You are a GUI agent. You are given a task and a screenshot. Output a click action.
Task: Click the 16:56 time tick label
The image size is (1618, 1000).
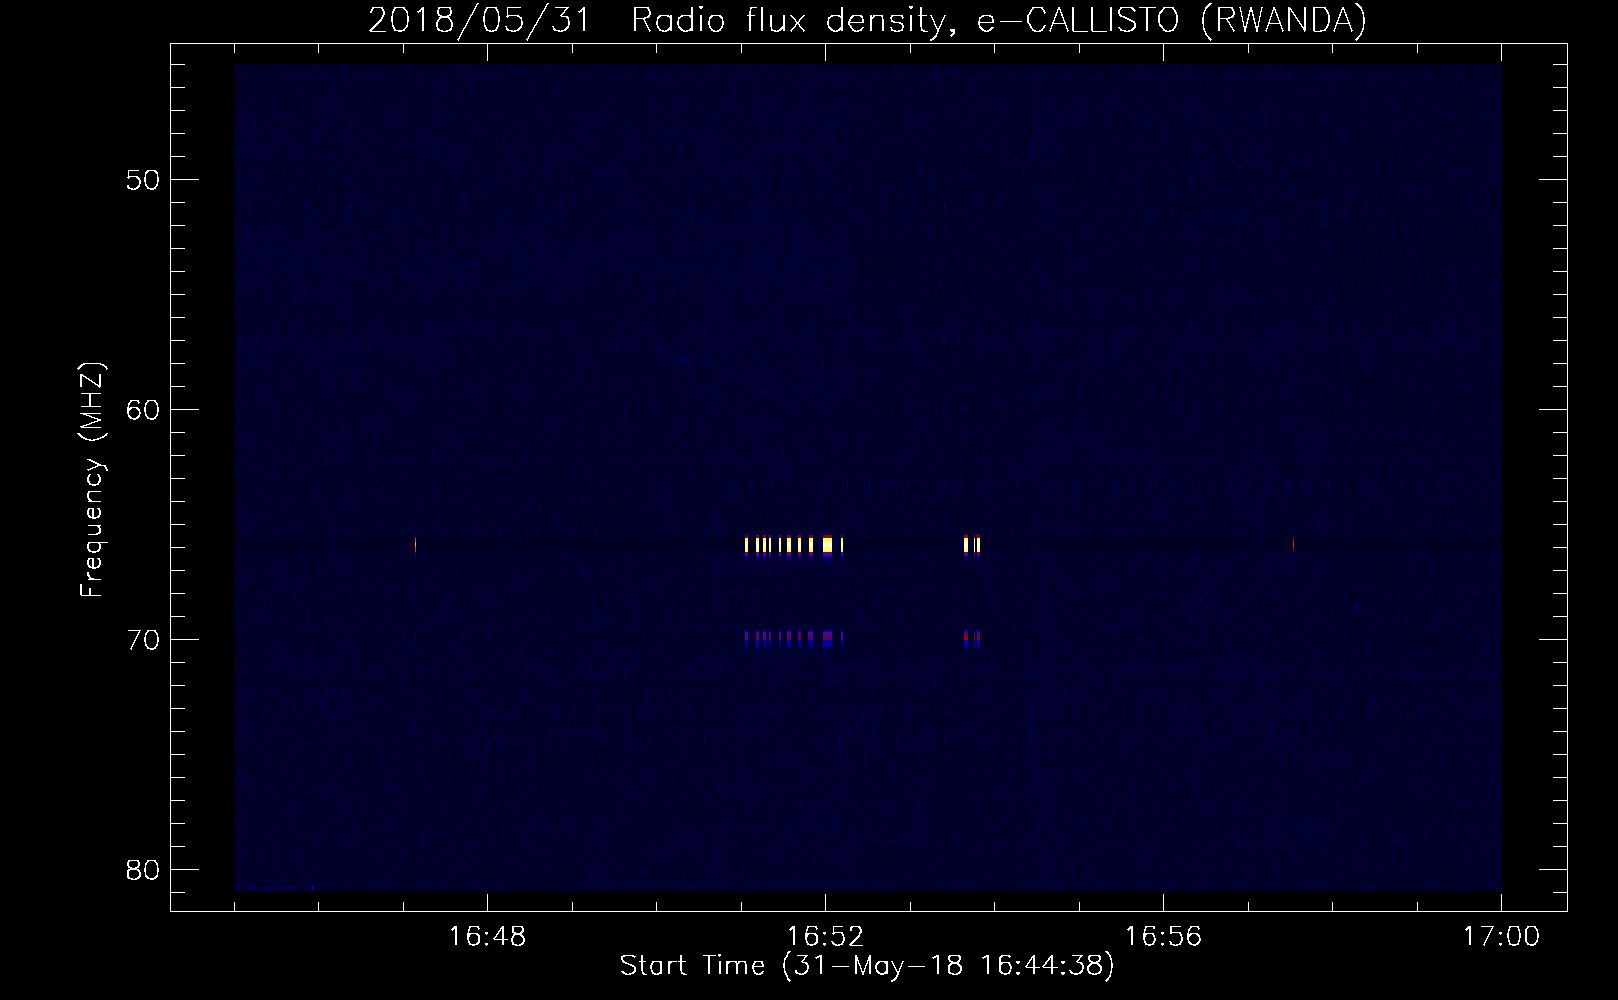coord(1164,937)
